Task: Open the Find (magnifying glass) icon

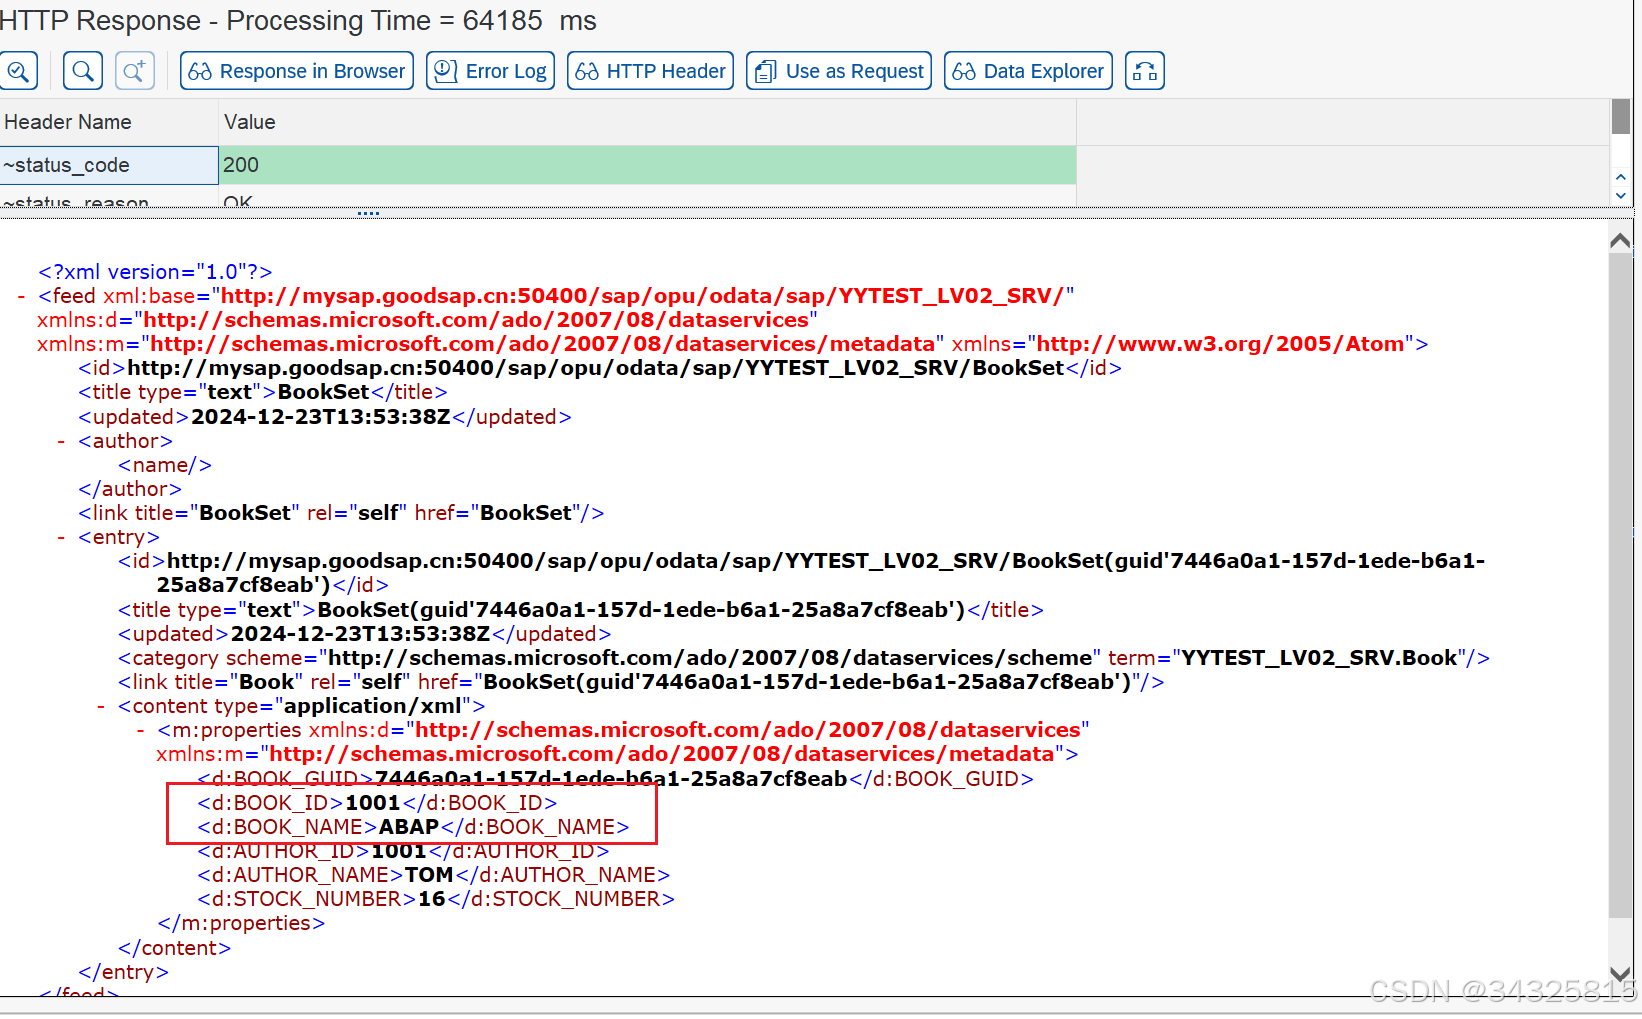Action: 83,70
